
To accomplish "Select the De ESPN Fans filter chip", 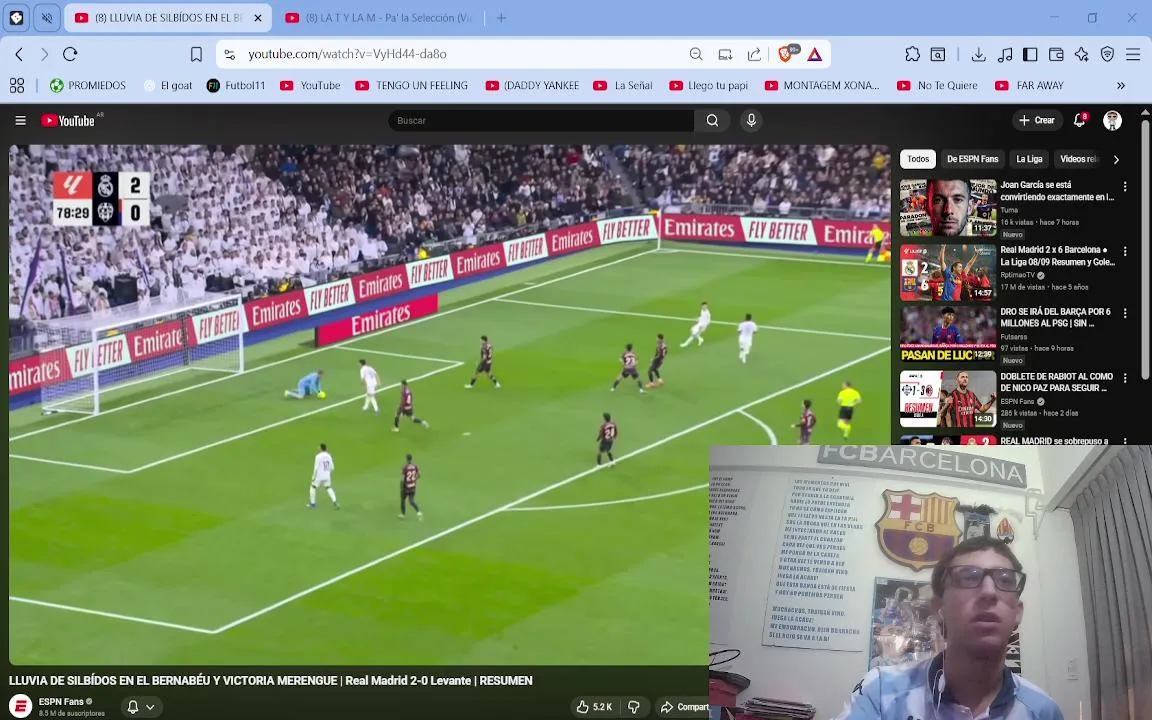I will (972, 159).
